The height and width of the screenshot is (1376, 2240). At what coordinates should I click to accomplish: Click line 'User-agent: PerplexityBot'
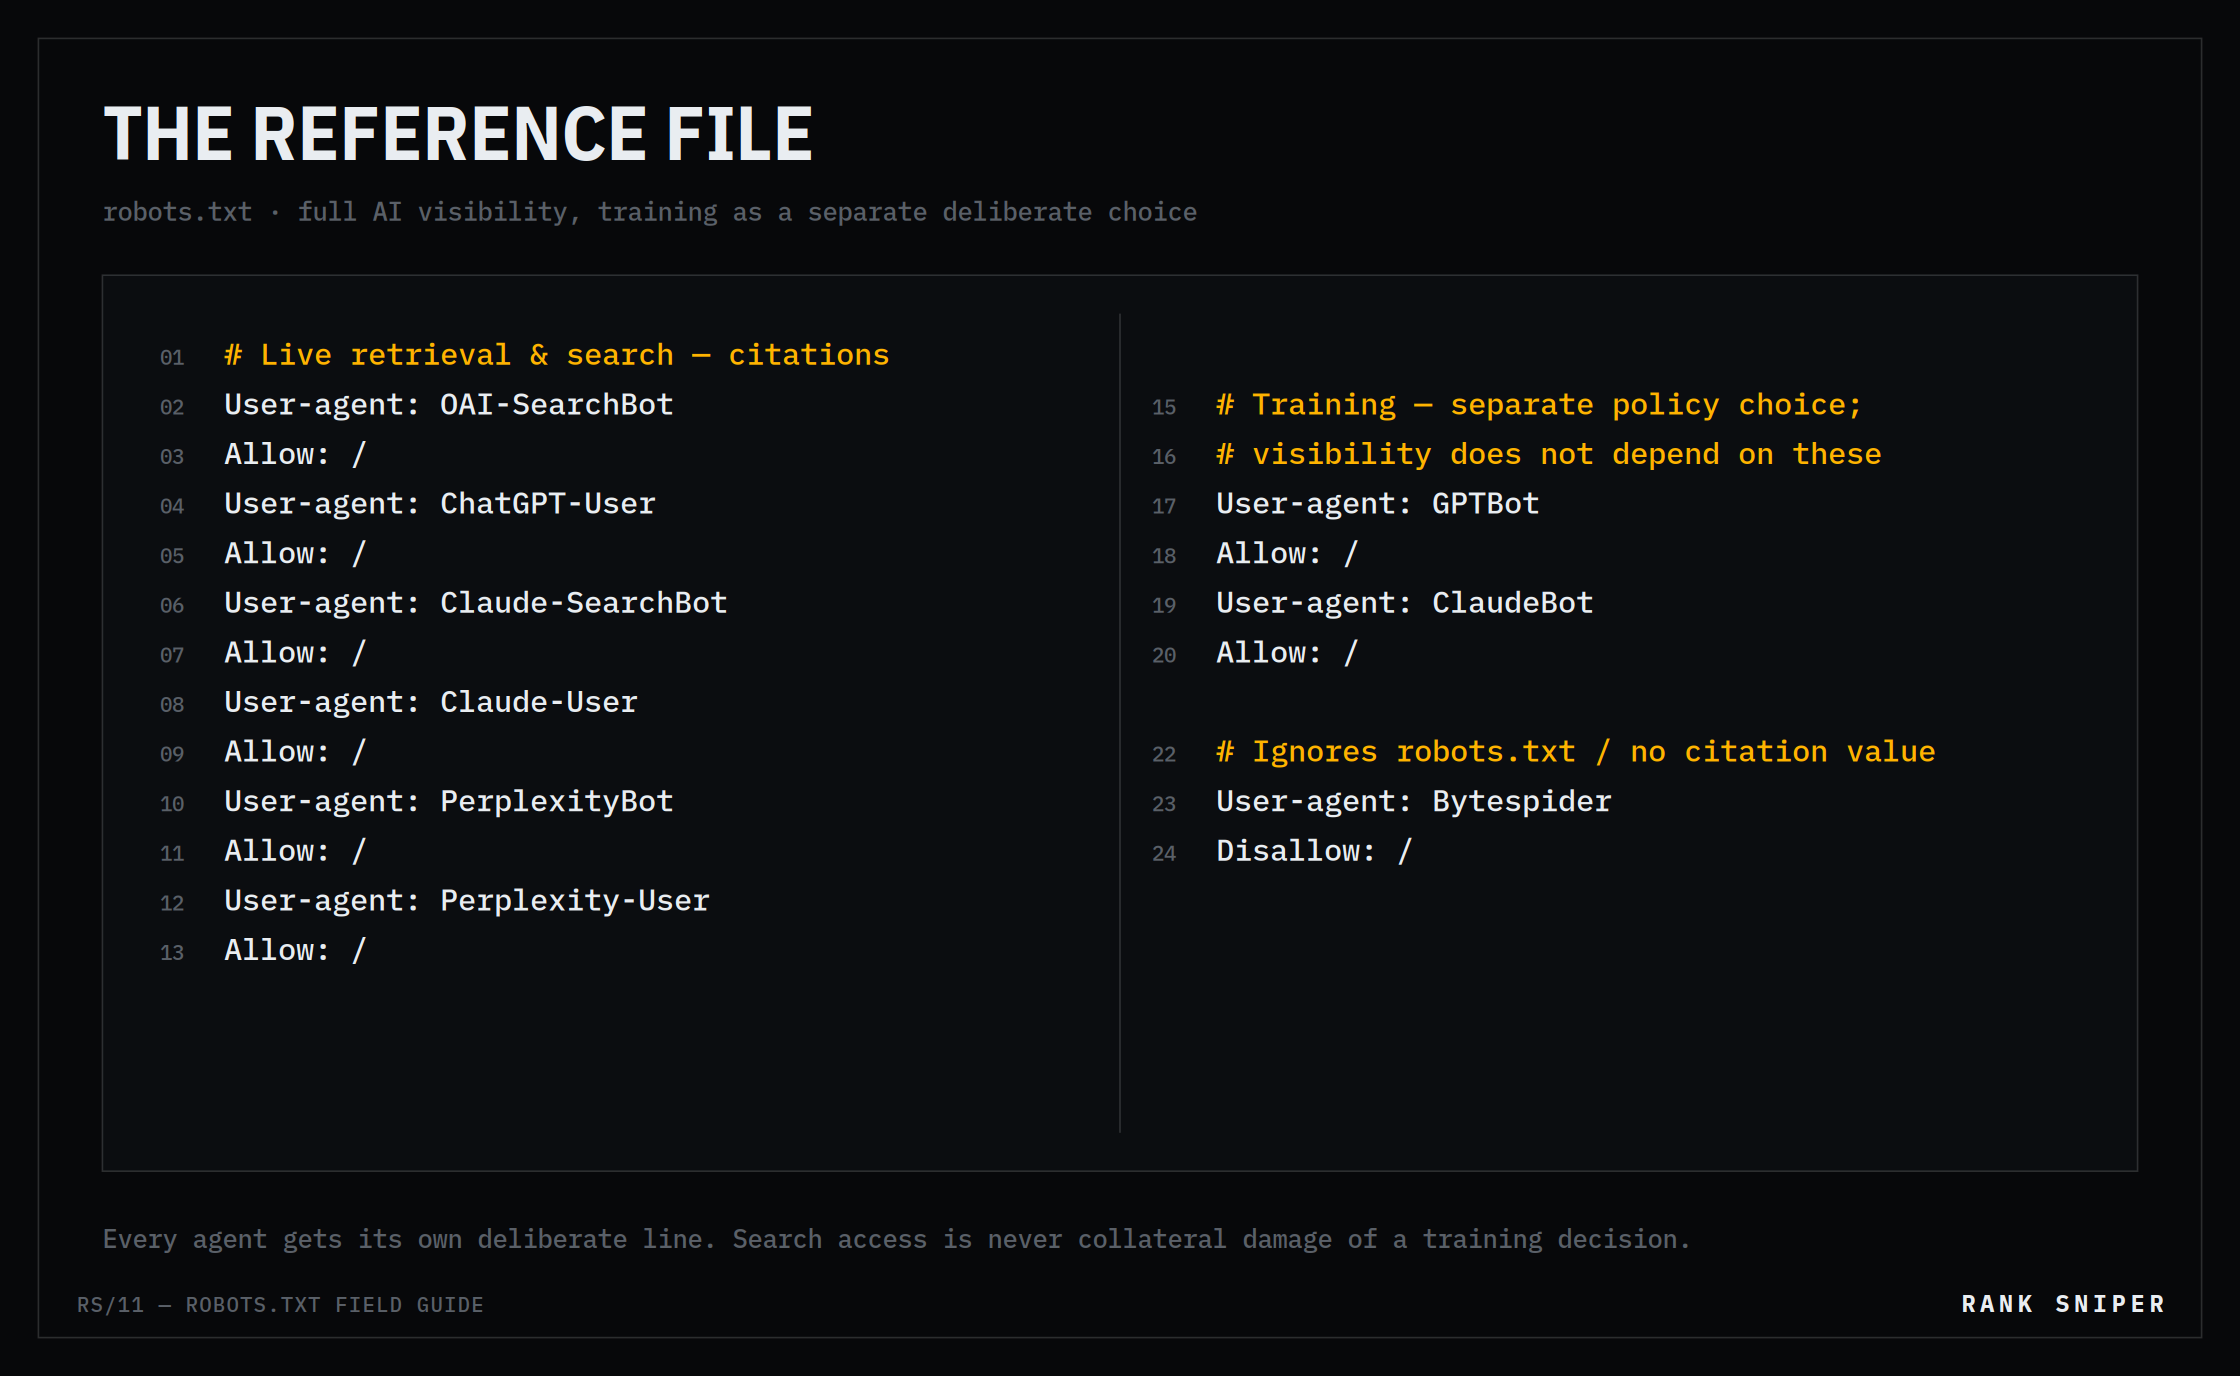[x=449, y=801]
